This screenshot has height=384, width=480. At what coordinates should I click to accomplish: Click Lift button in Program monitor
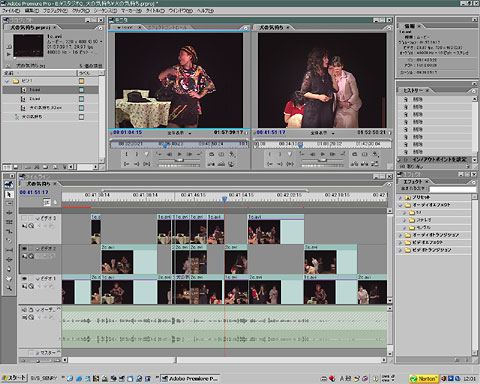(x=355, y=164)
